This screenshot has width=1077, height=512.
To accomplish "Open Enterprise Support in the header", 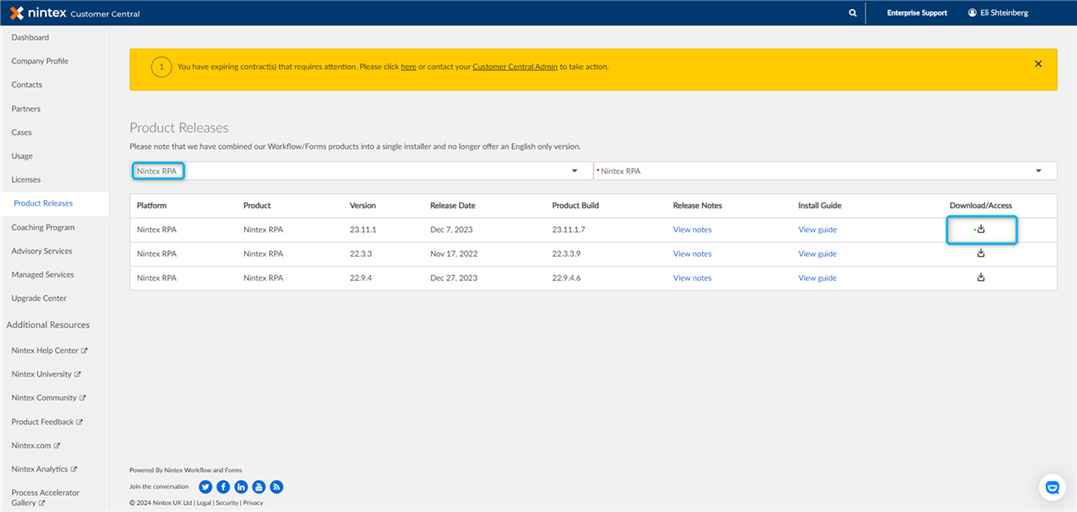I will coord(917,13).
